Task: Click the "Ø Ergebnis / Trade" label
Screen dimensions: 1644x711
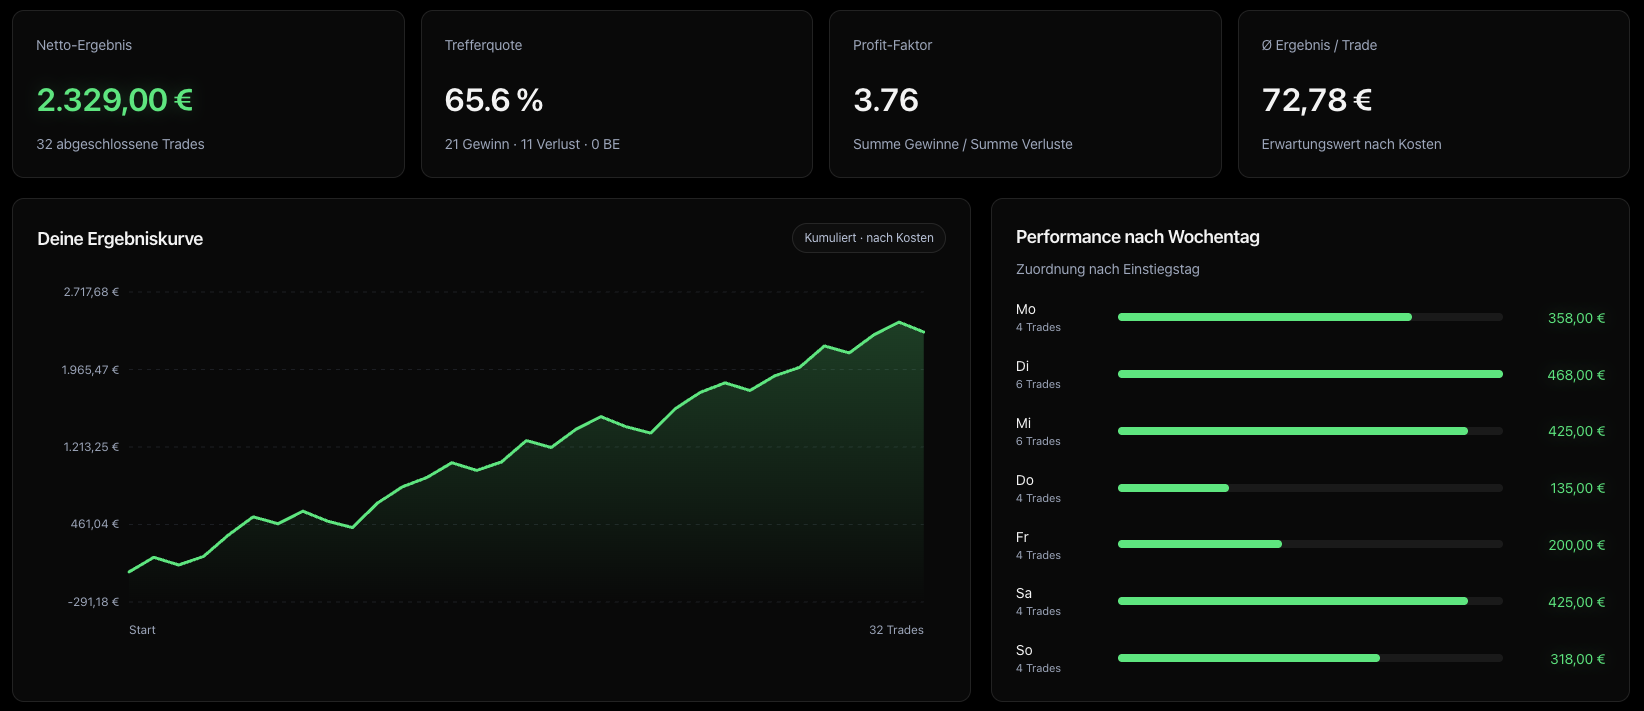Action: (1319, 45)
